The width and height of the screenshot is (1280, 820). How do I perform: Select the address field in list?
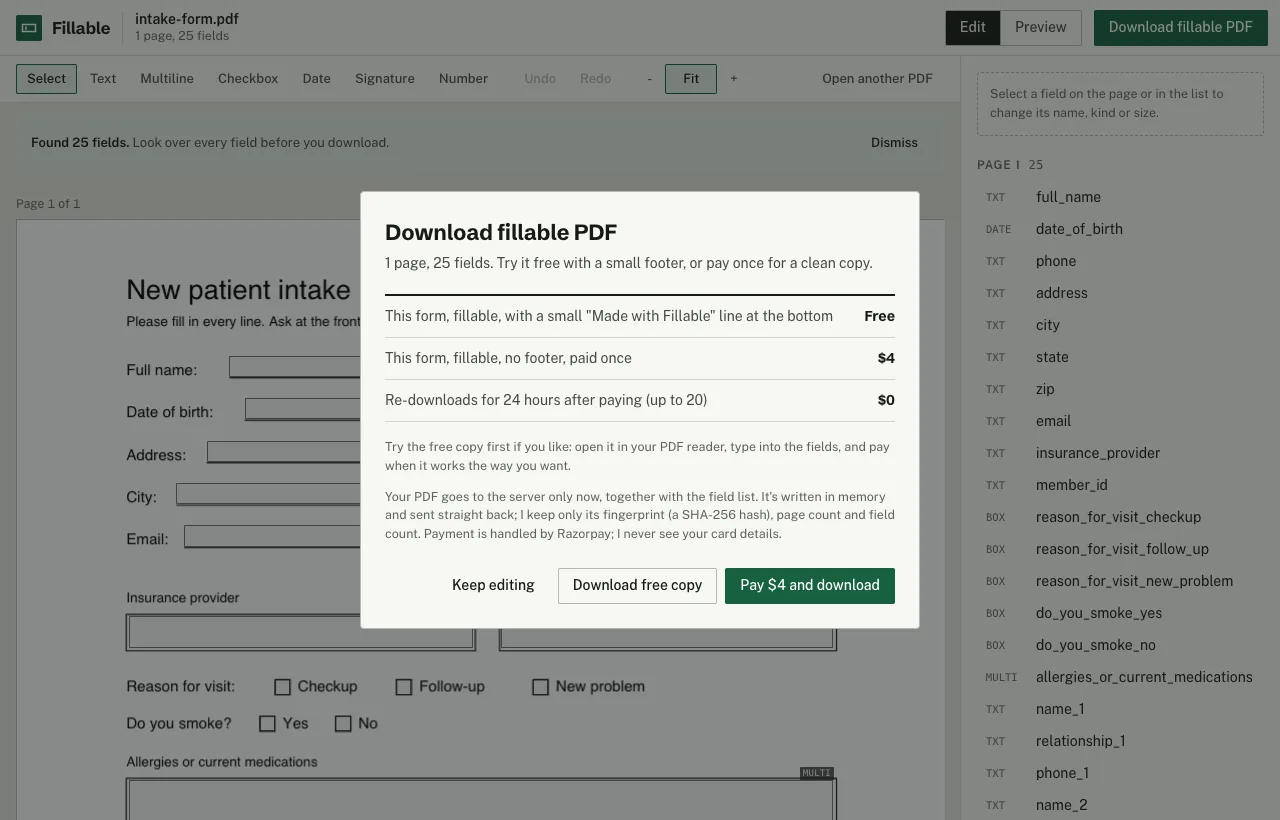[x=1120, y=293]
